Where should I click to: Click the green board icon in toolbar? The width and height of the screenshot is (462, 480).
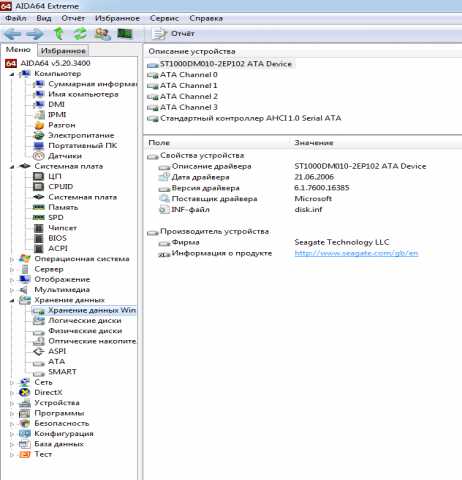click(125, 34)
